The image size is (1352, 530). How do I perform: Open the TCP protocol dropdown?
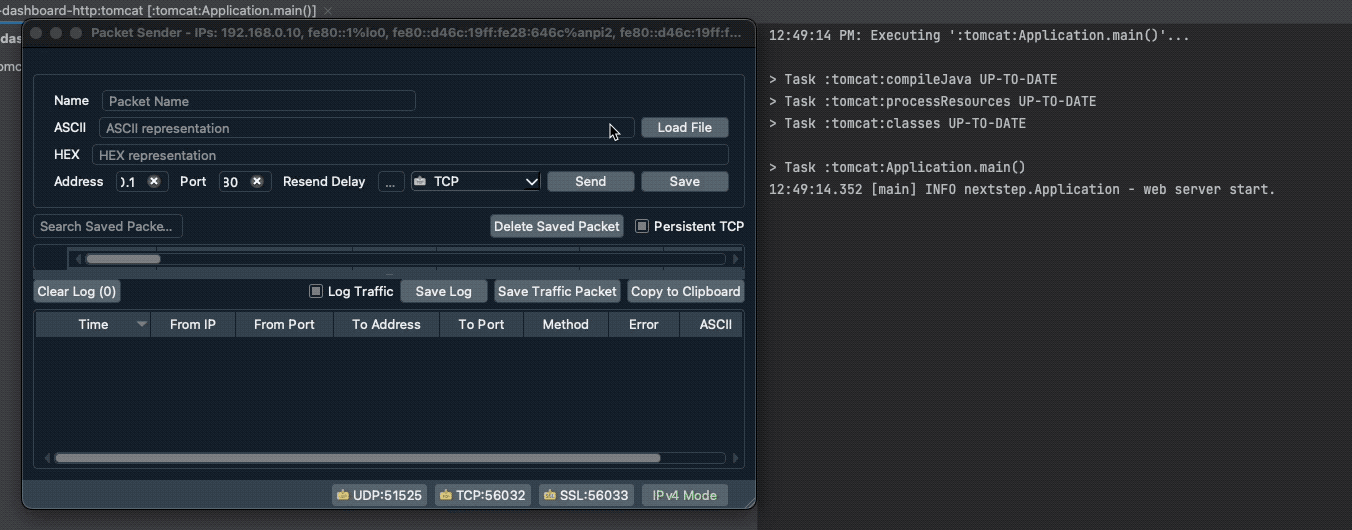(476, 182)
